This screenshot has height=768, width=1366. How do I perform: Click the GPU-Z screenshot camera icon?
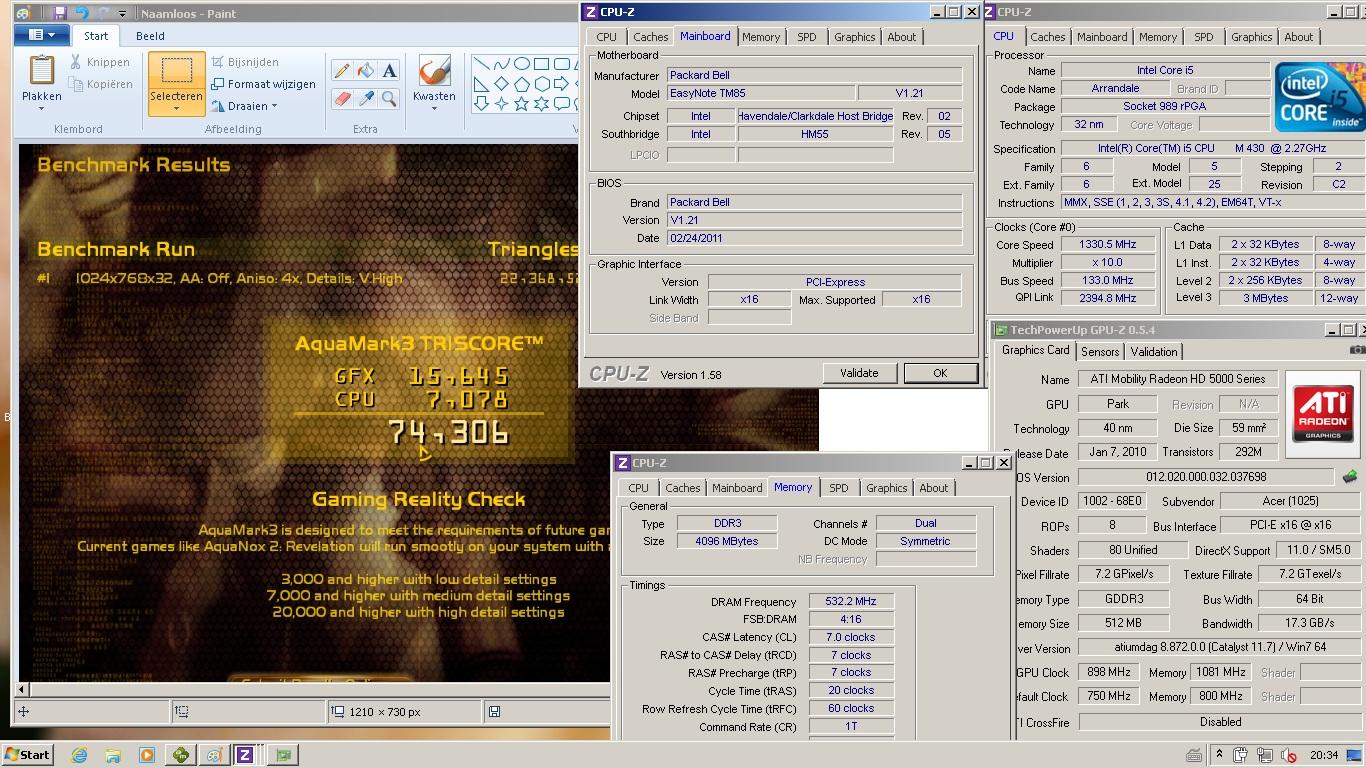pos(1357,350)
